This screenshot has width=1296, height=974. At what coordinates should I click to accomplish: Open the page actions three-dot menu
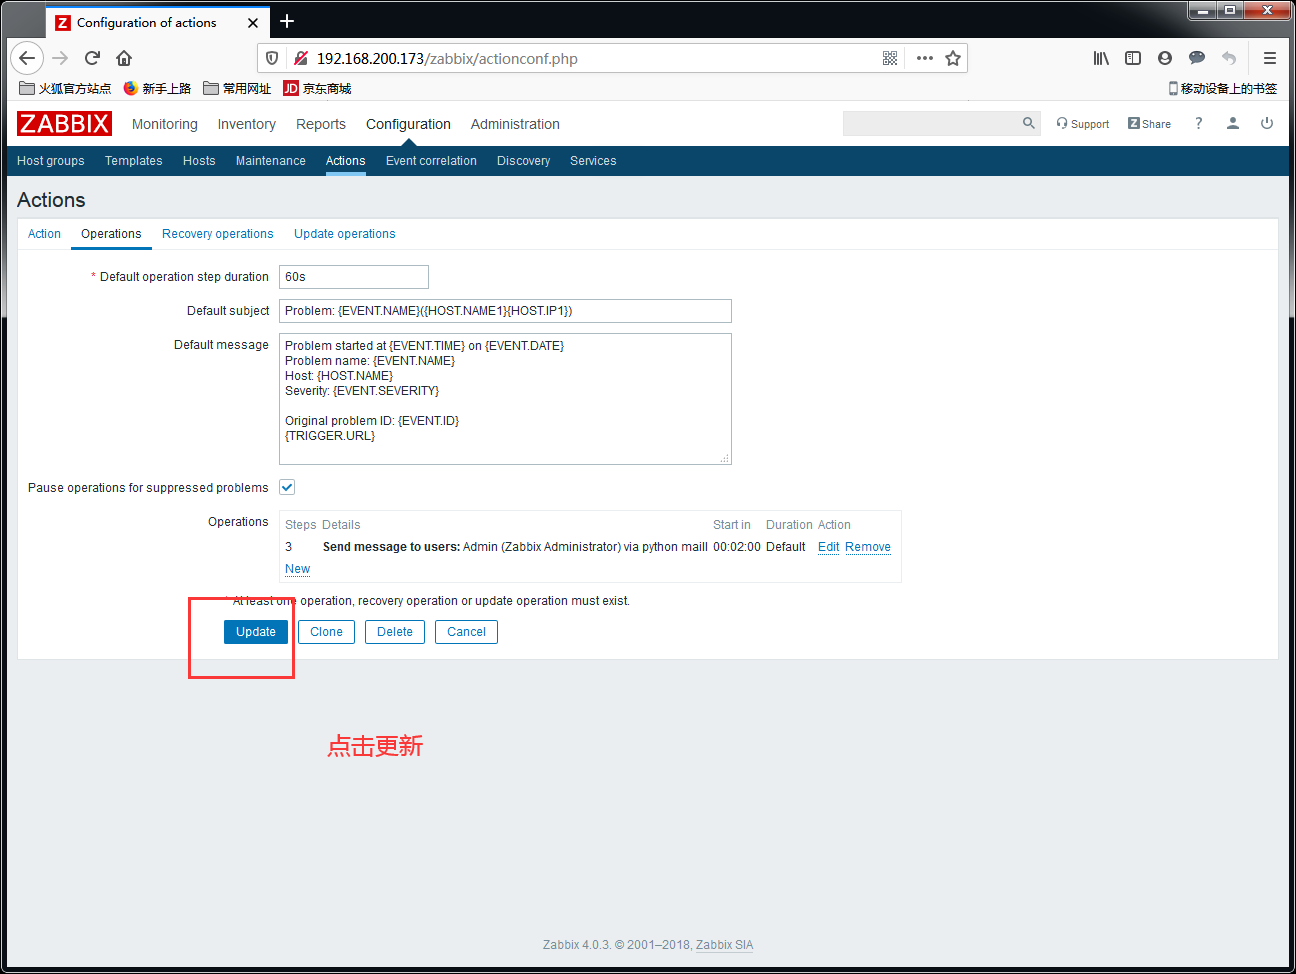pyautogui.click(x=925, y=58)
